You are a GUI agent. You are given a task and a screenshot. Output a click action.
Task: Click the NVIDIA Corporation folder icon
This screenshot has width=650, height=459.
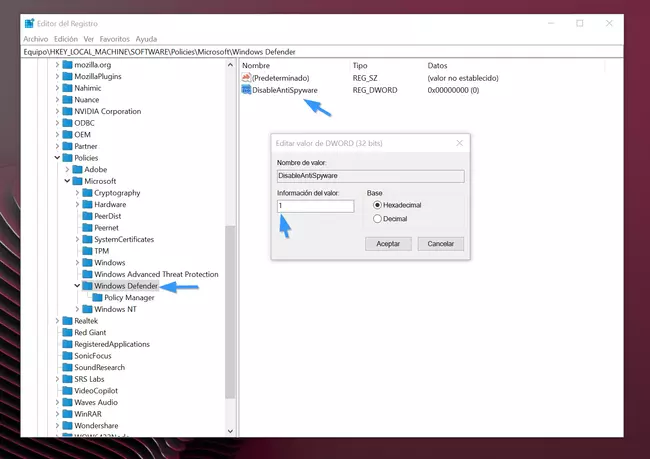67,111
